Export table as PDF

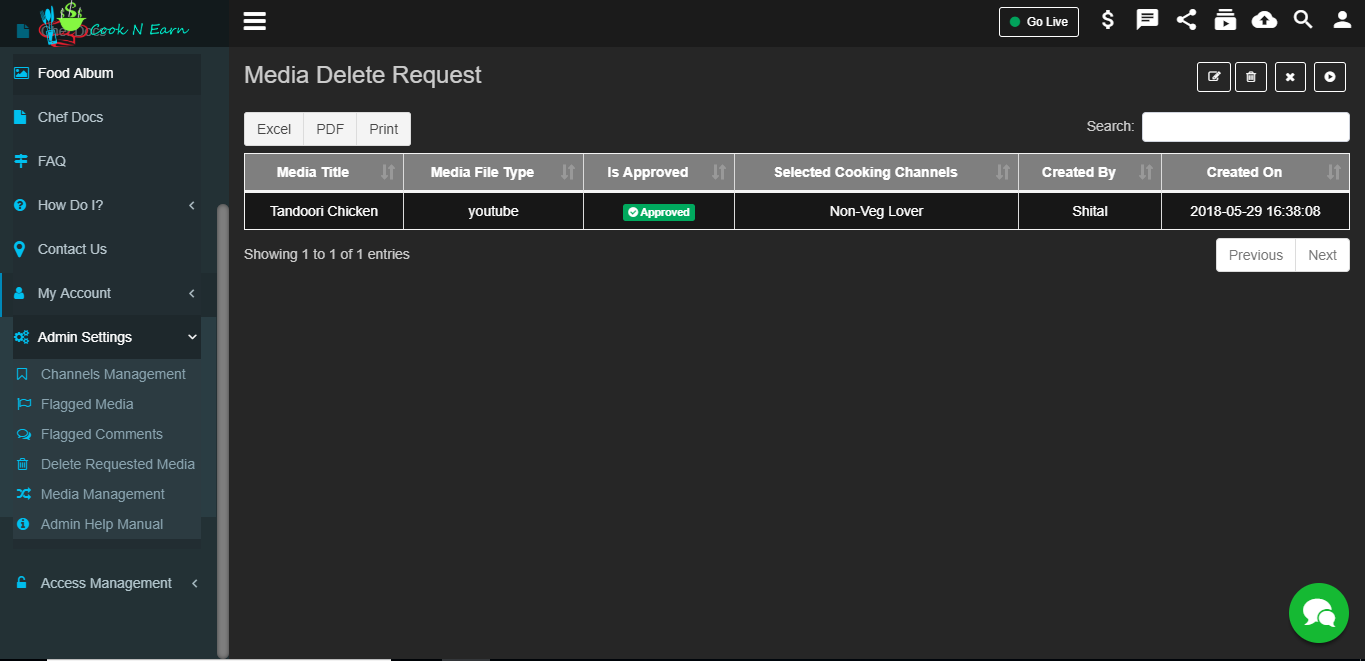330,129
